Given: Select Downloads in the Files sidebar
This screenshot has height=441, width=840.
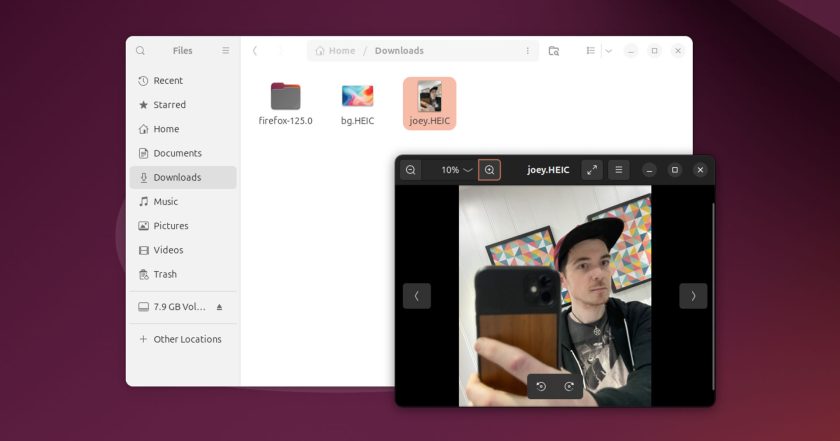Looking at the screenshot, I should coord(183,177).
